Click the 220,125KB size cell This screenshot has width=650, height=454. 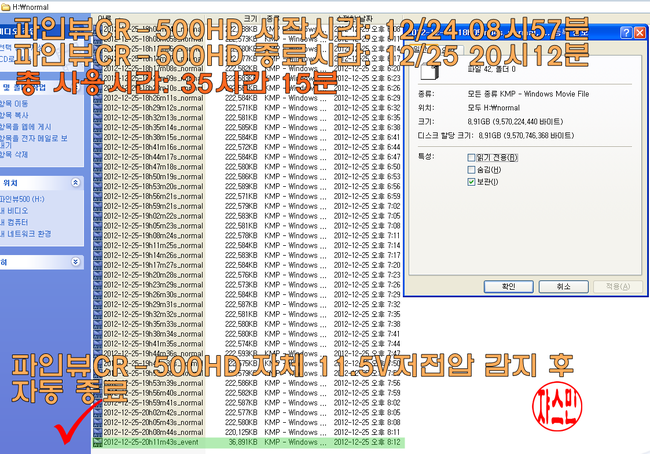coord(241,433)
